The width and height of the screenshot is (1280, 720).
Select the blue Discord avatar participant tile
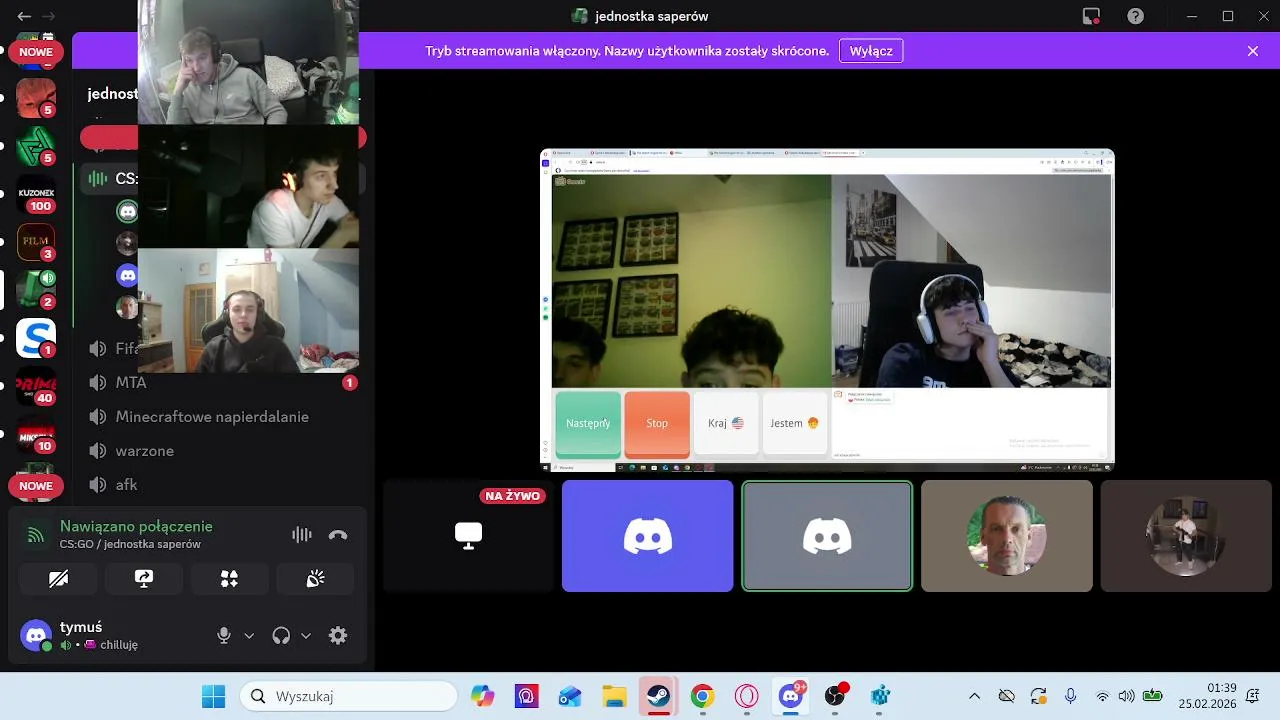click(647, 536)
